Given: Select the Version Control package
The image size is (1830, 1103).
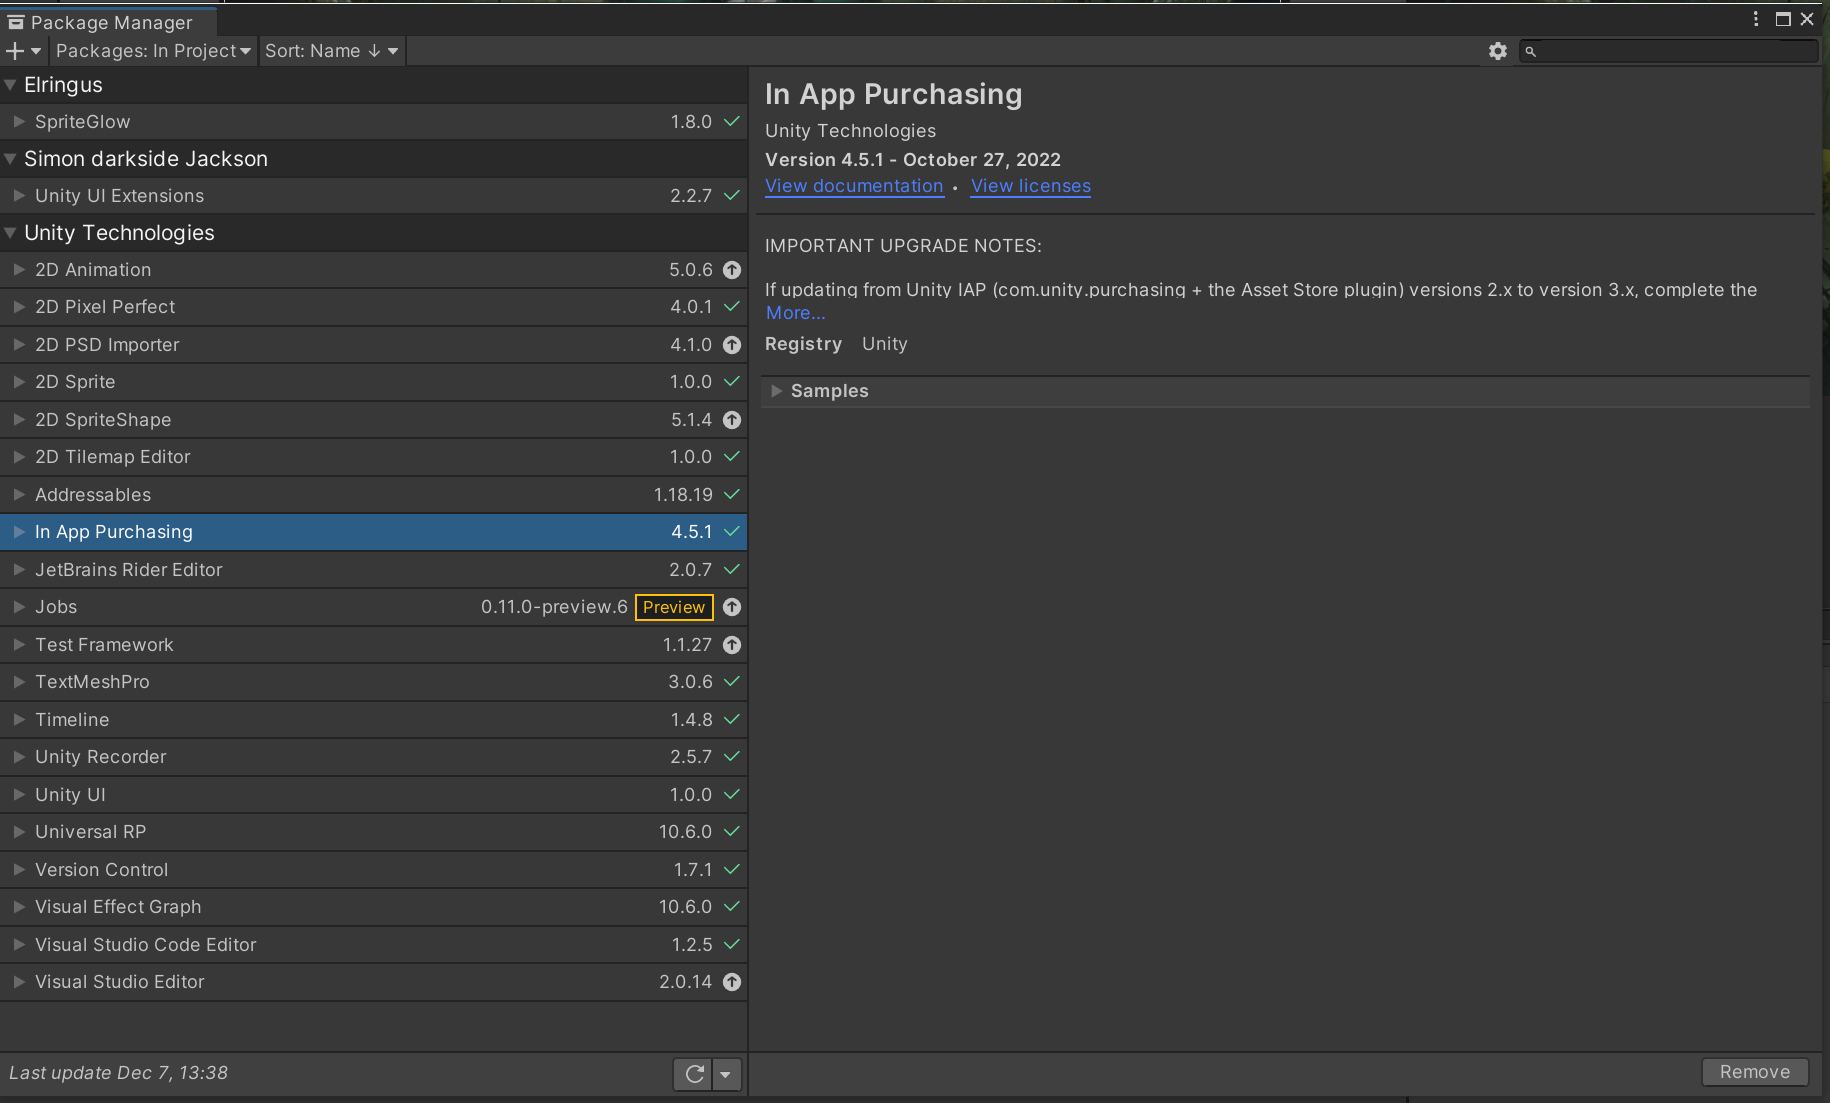Looking at the screenshot, I should (374, 870).
